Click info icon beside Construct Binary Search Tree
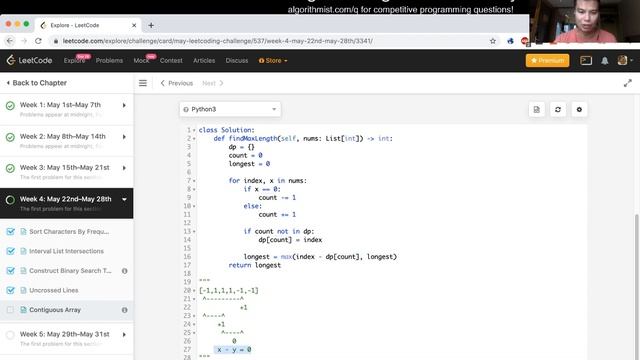This screenshot has width=640, height=360. pos(124,271)
